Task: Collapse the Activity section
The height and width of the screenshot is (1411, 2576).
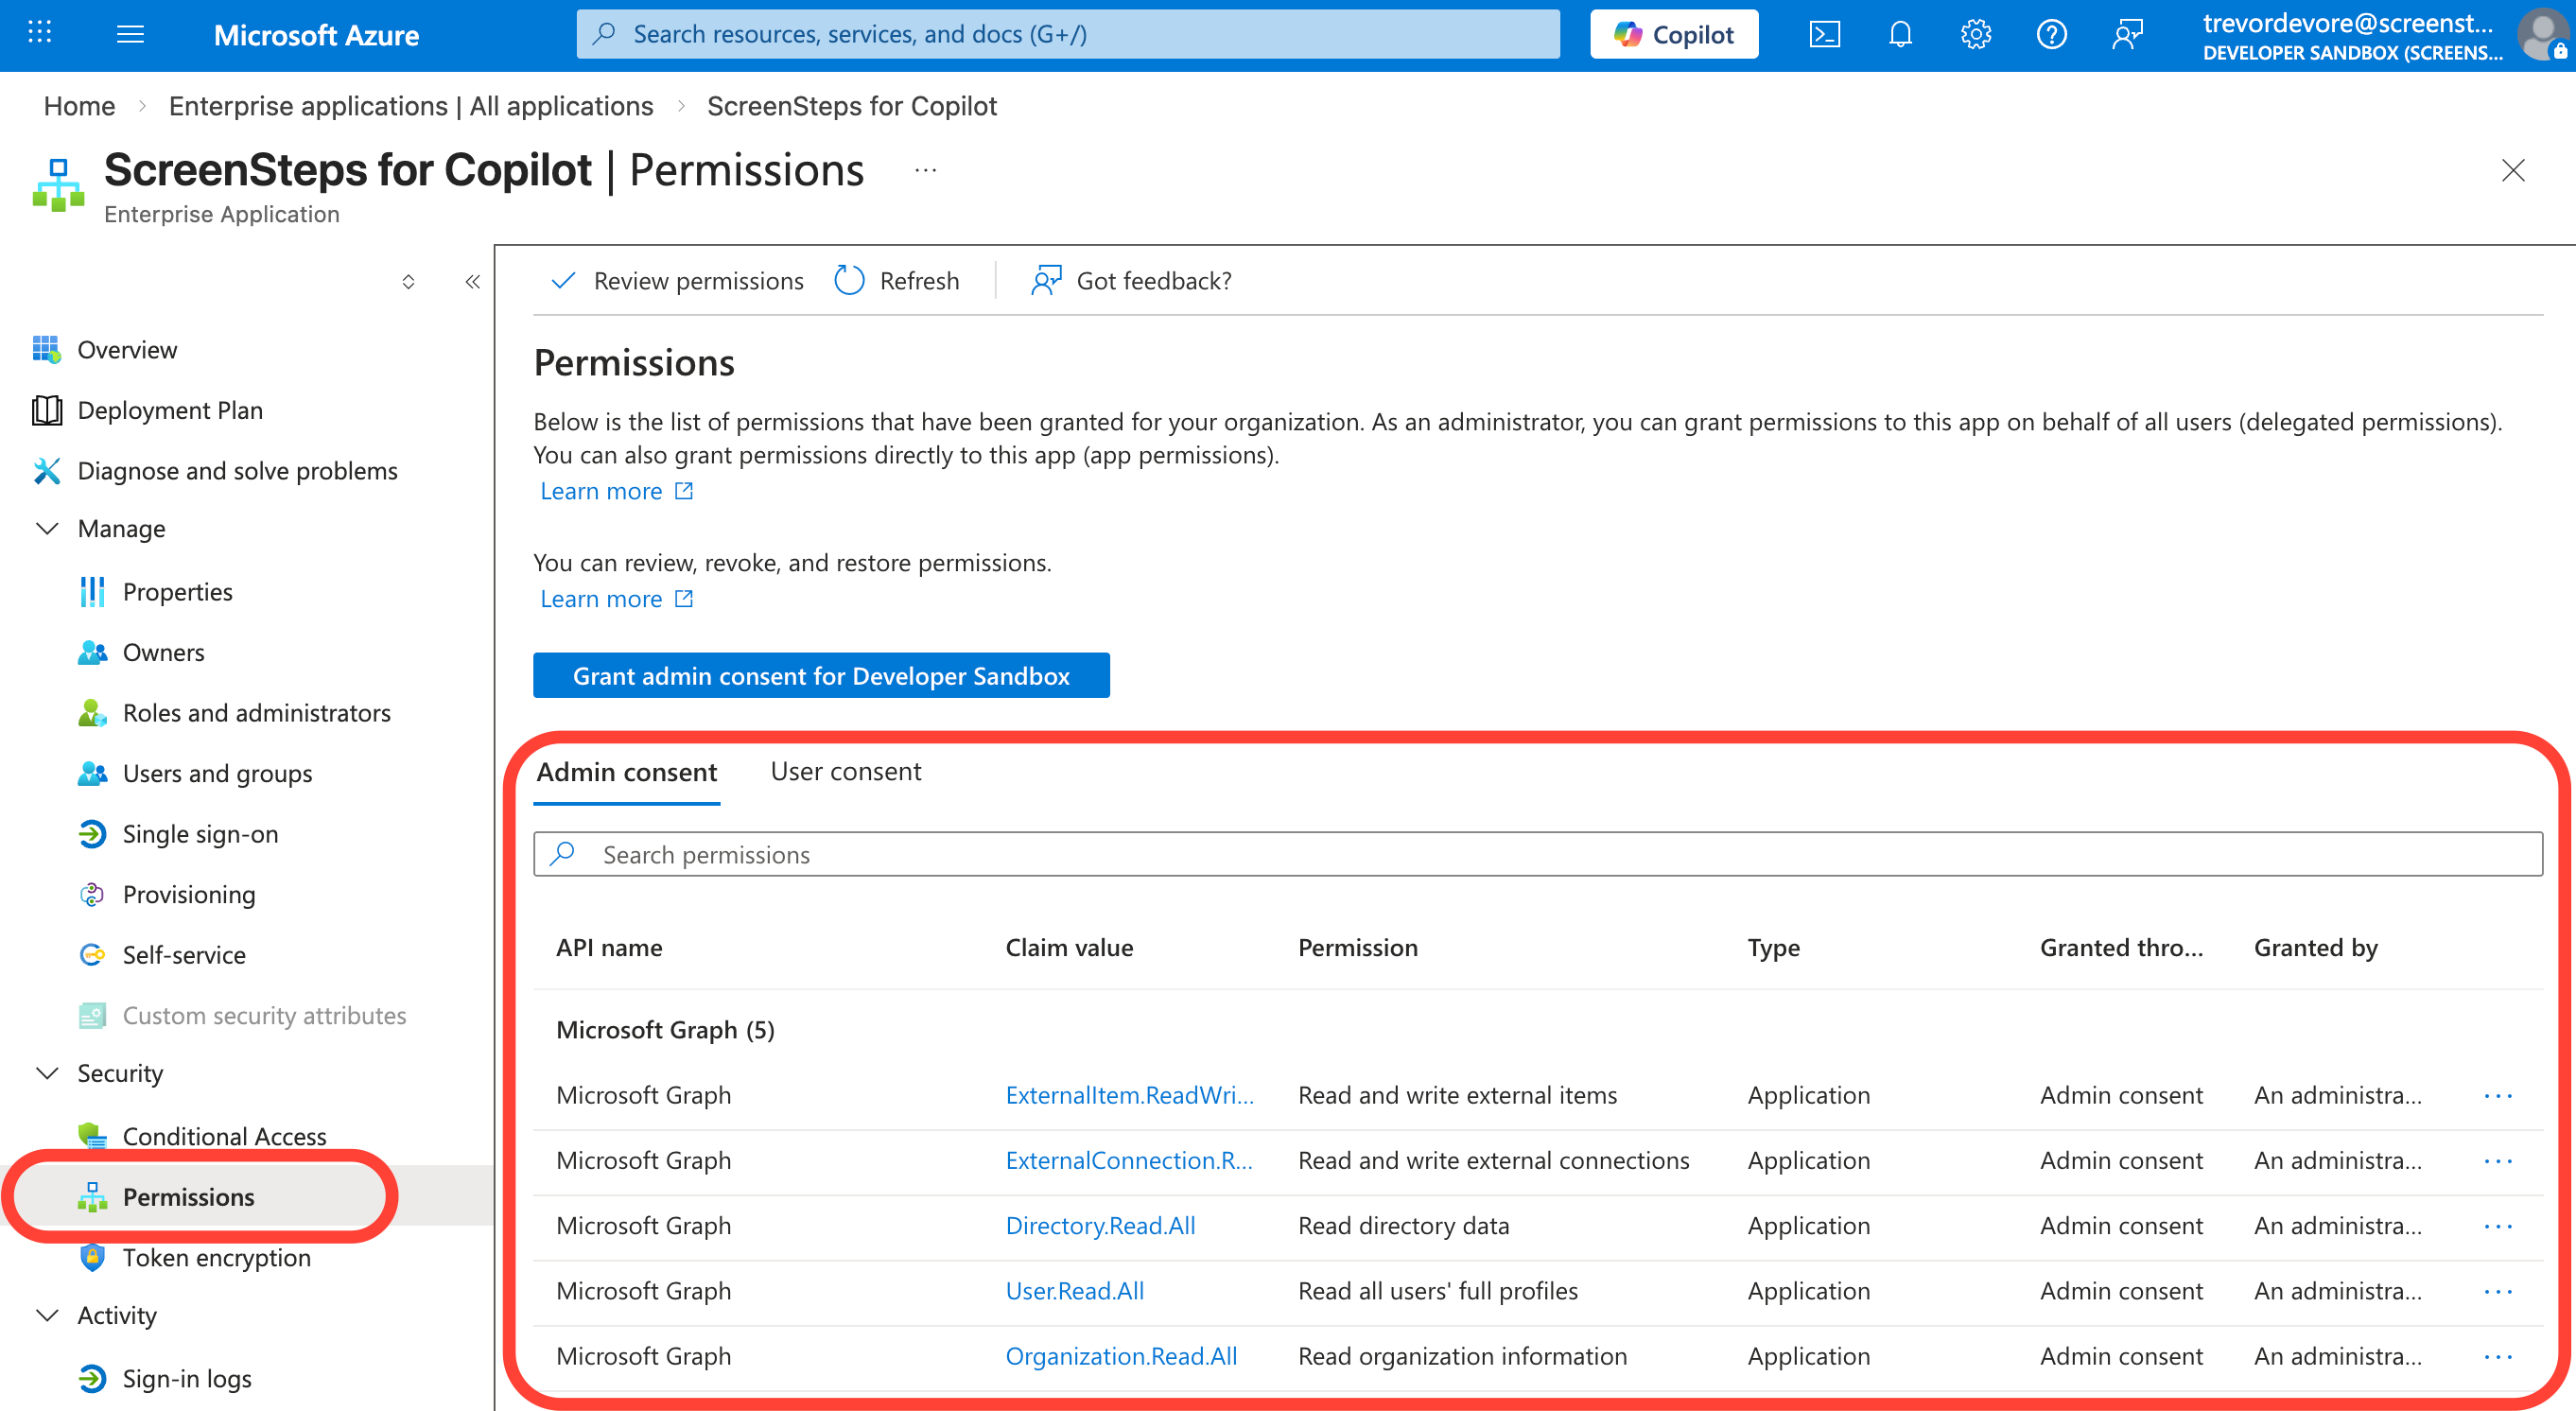Action: pyautogui.click(x=47, y=1315)
